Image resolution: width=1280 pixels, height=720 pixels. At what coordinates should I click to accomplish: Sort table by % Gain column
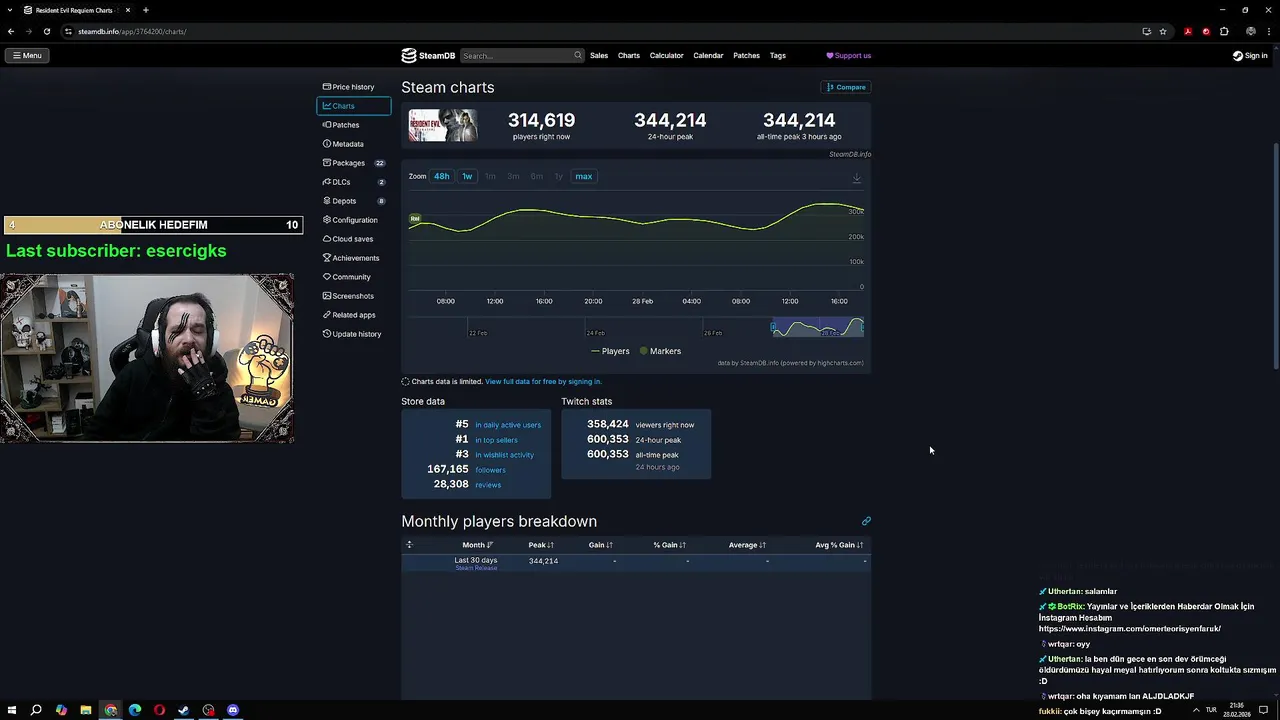pos(669,545)
